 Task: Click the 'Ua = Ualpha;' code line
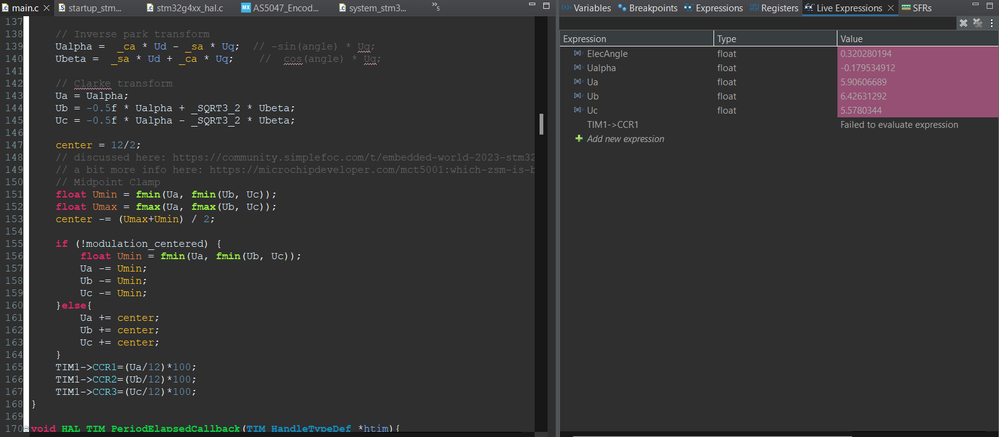tap(92, 96)
